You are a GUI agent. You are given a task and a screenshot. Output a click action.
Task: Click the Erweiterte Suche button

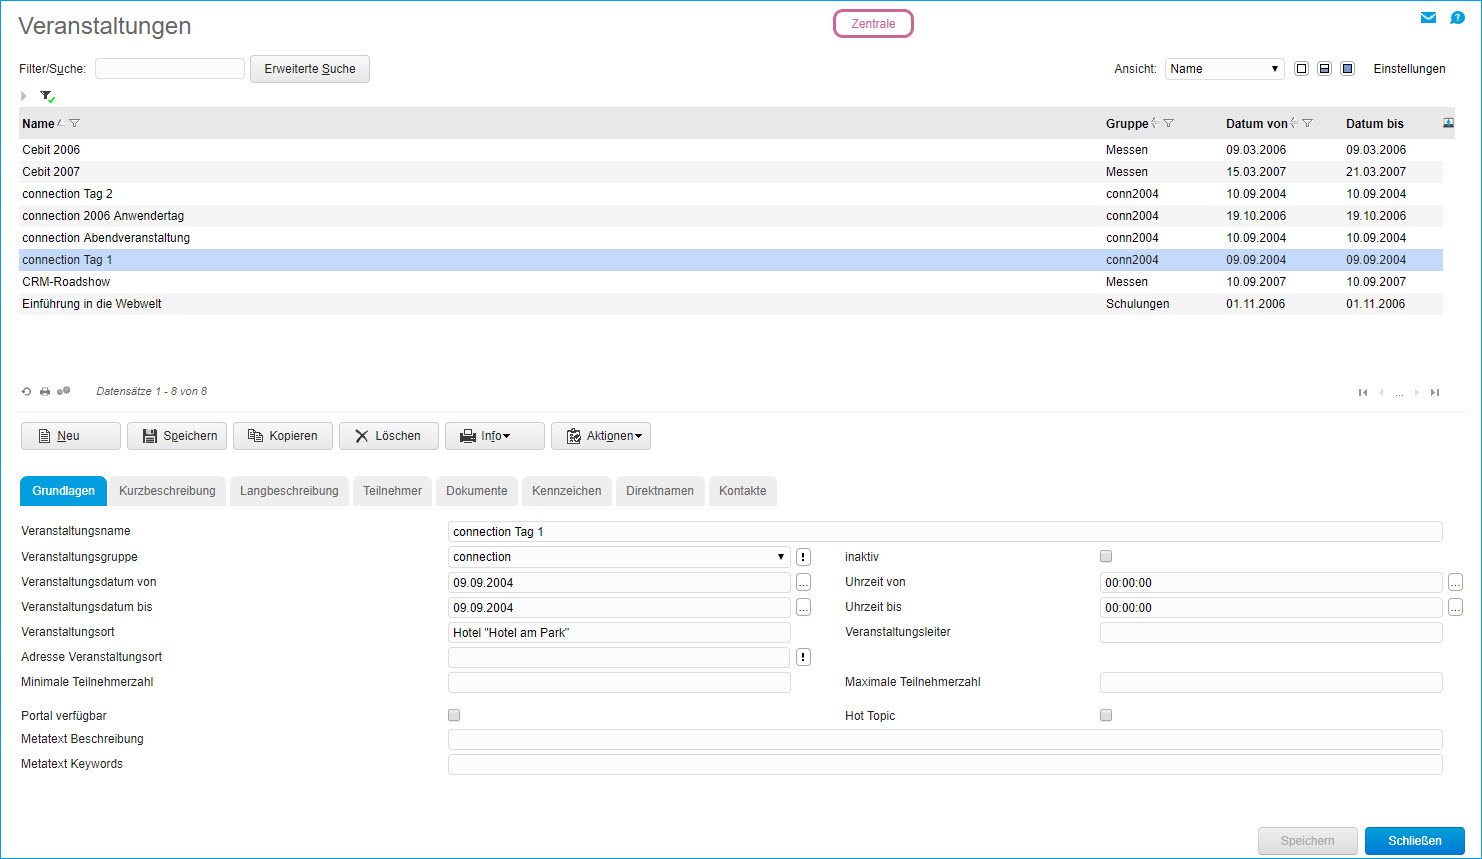310,69
